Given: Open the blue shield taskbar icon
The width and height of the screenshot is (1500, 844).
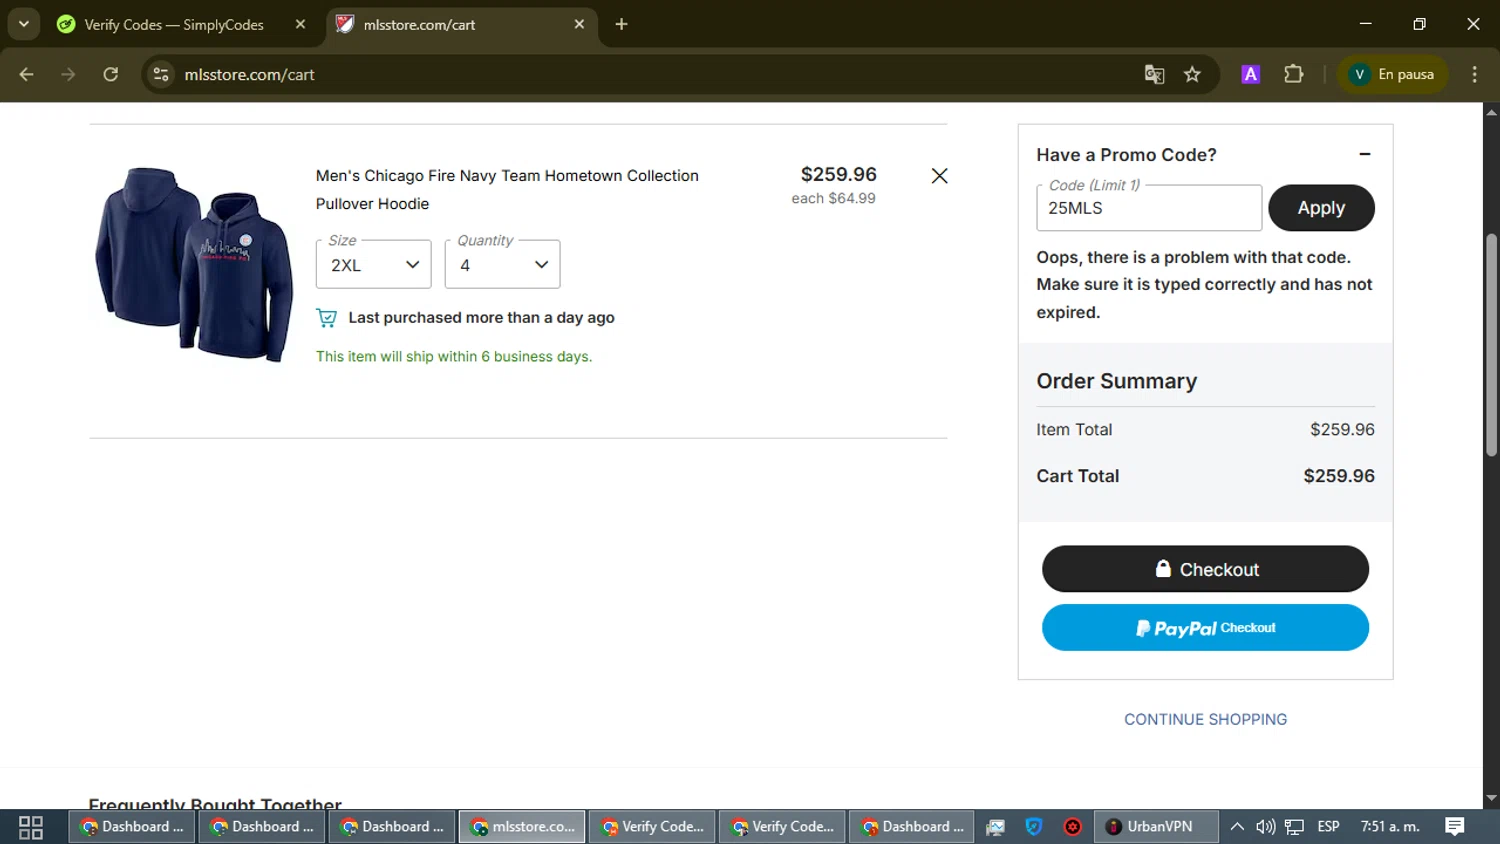Looking at the screenshot, I should pos(1034,827).
